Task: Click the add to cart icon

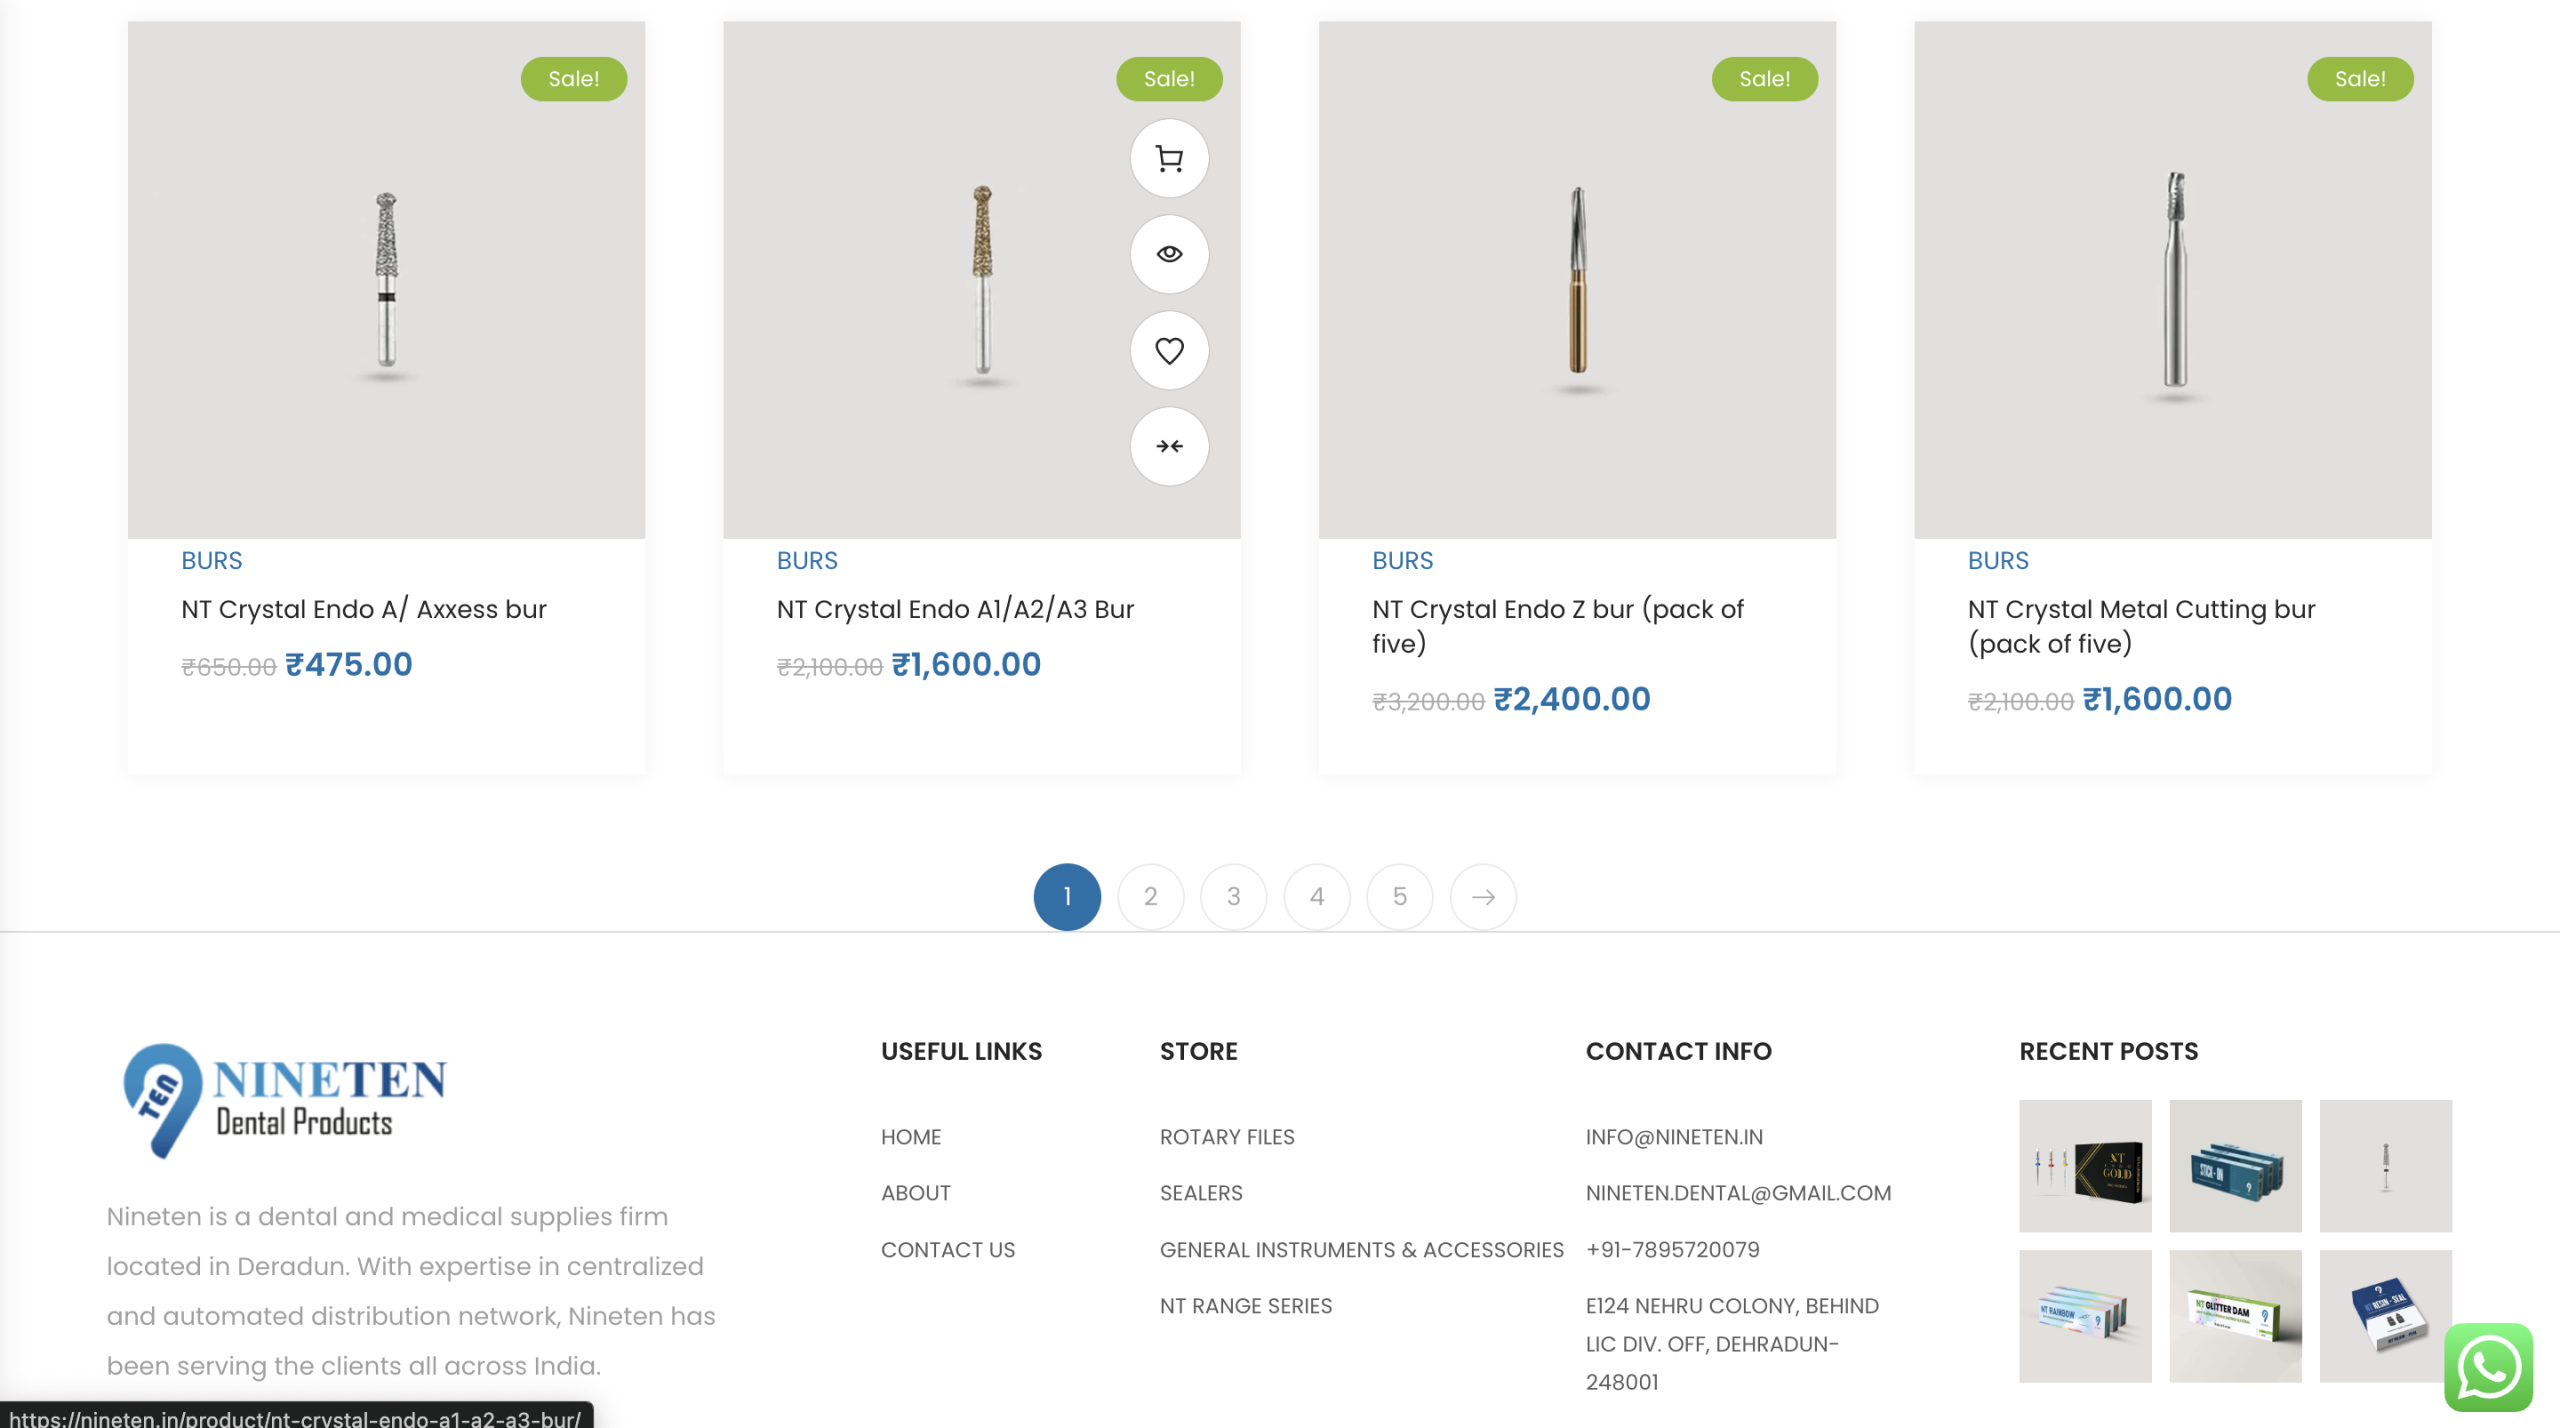Action: (x=1169, y=158)
